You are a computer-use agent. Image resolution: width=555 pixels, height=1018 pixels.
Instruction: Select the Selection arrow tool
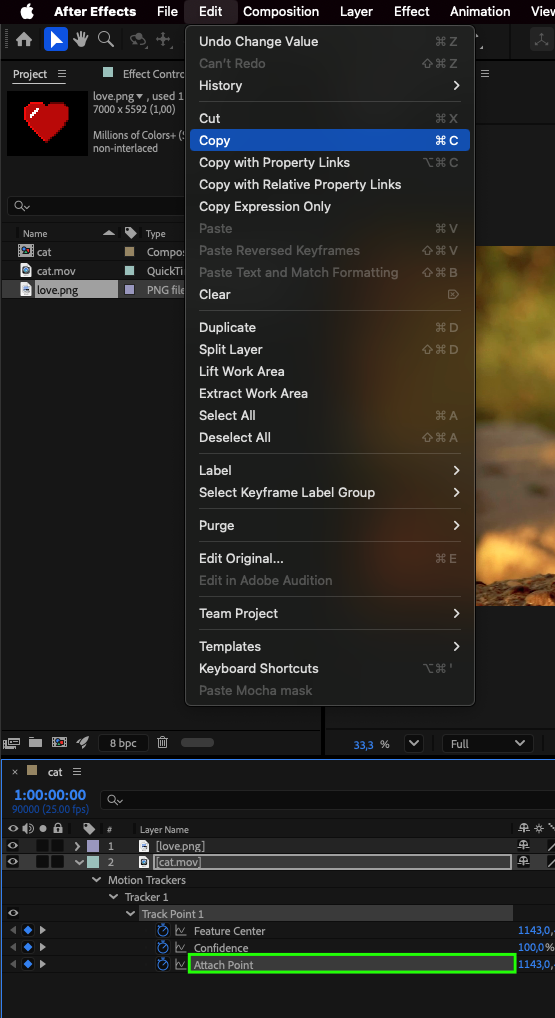(x=56, y=40)
